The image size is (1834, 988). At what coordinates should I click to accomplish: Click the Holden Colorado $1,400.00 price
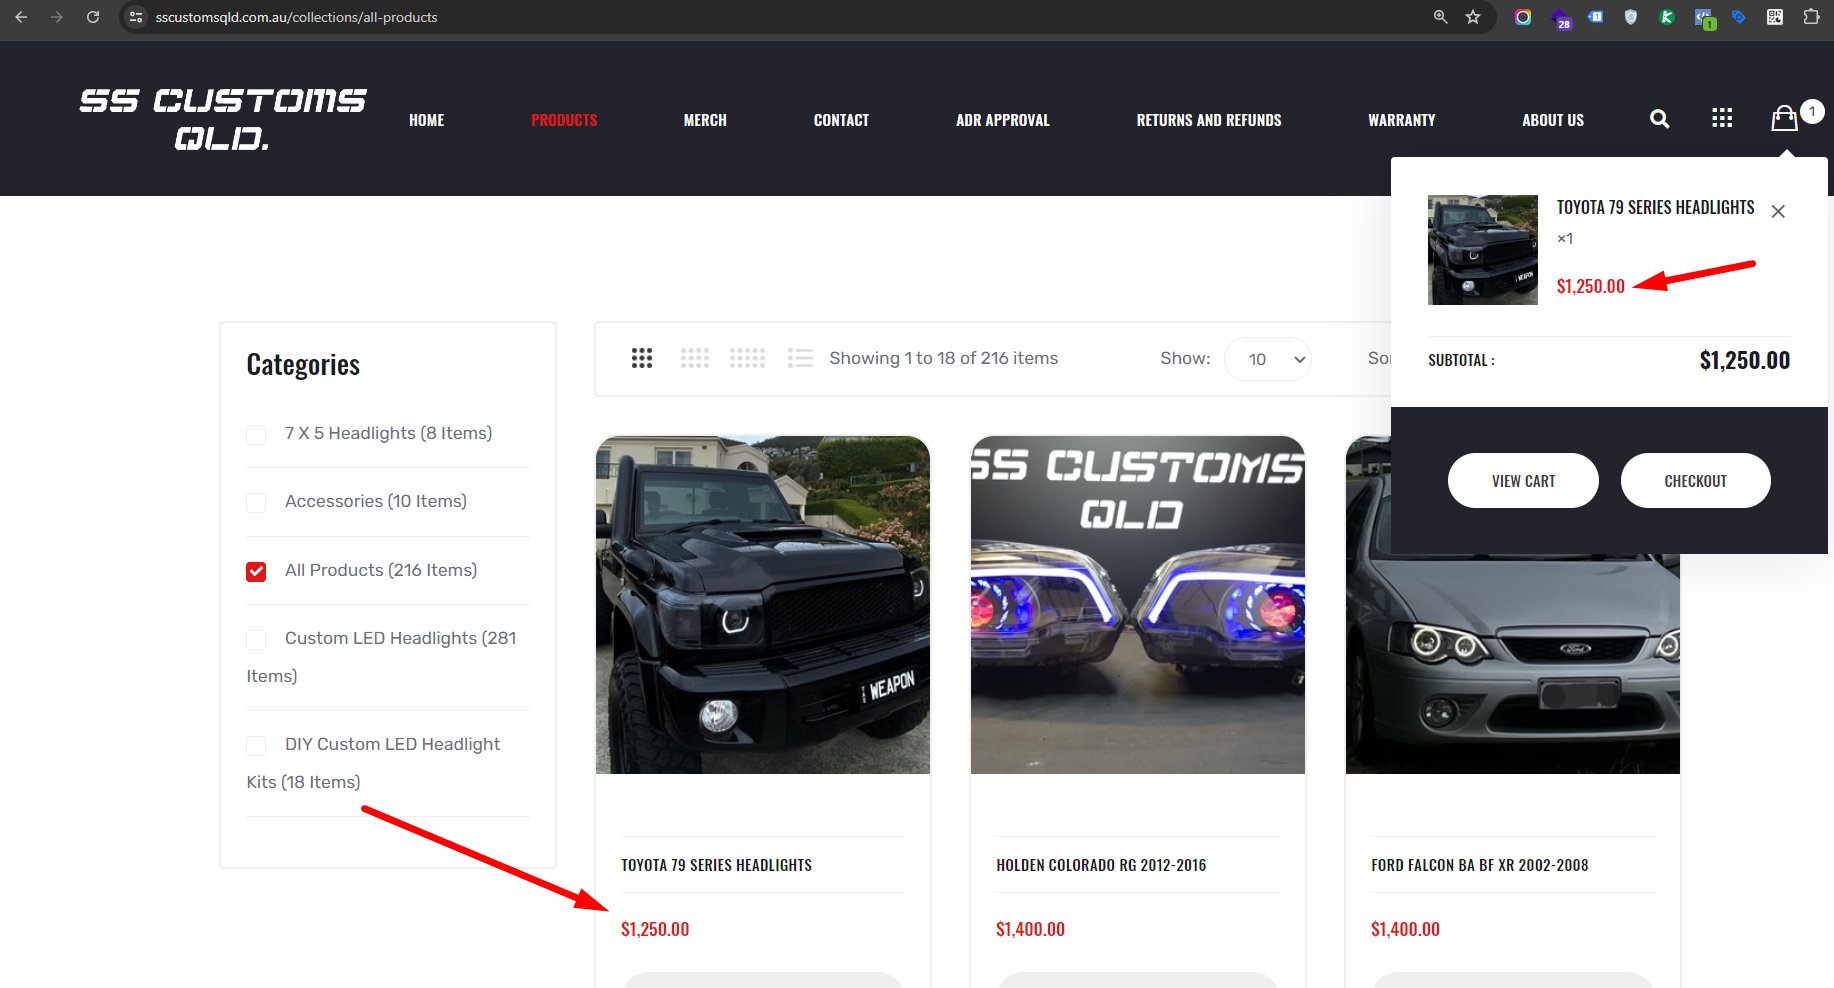pos(1030,929)
